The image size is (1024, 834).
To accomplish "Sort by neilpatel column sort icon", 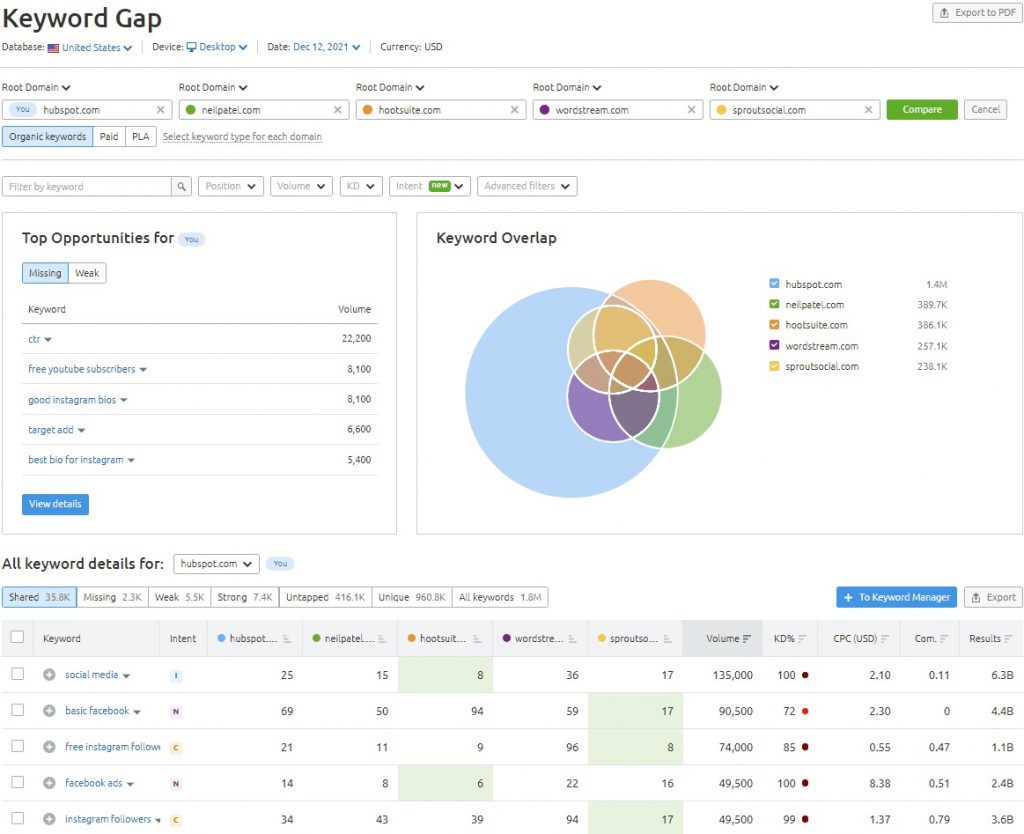I will coord(382,639).
